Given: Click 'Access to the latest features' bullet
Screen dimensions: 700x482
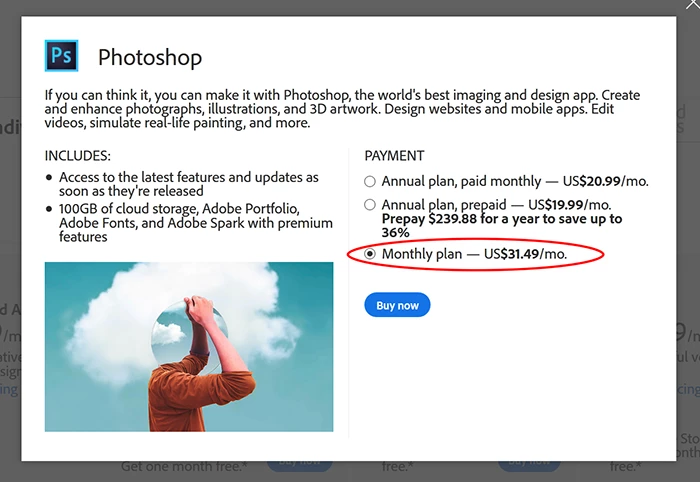Looking at the screenshot, I should click(188, 184).
